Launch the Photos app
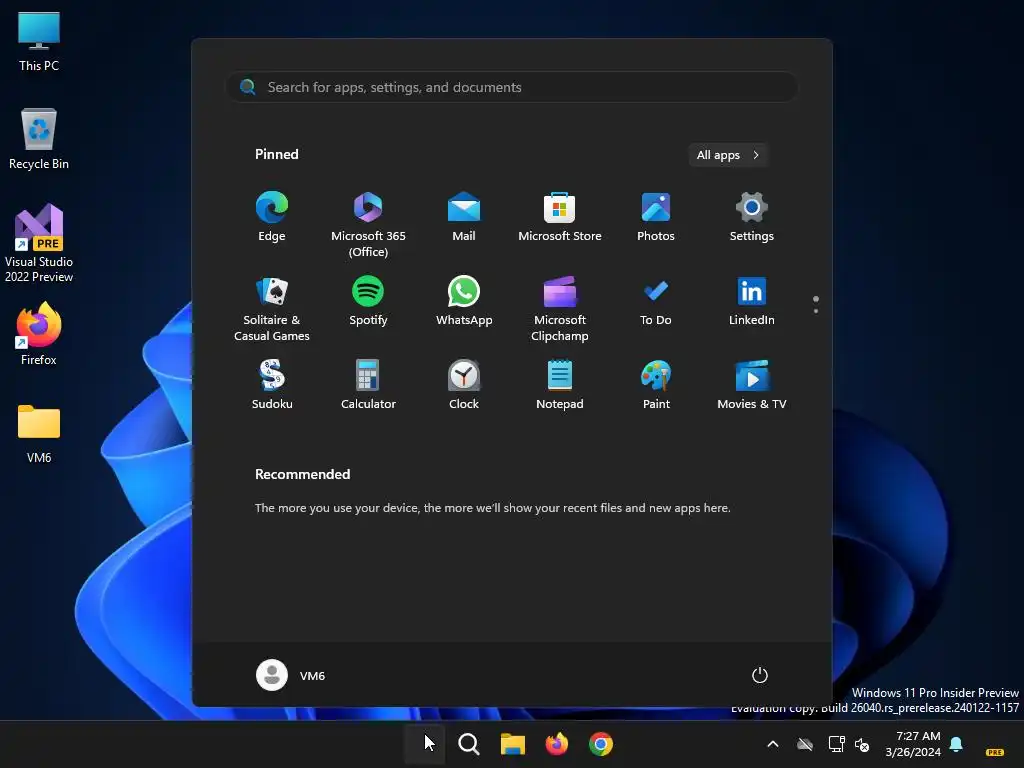Viewport: 1024px width, 768px height. (x=656, y=217)
